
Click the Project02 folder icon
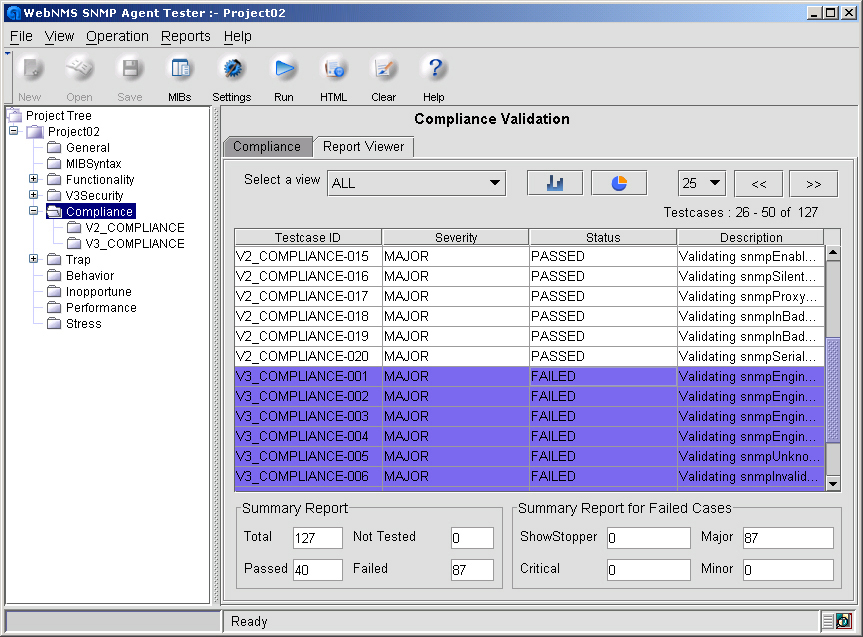pos(35,132)
